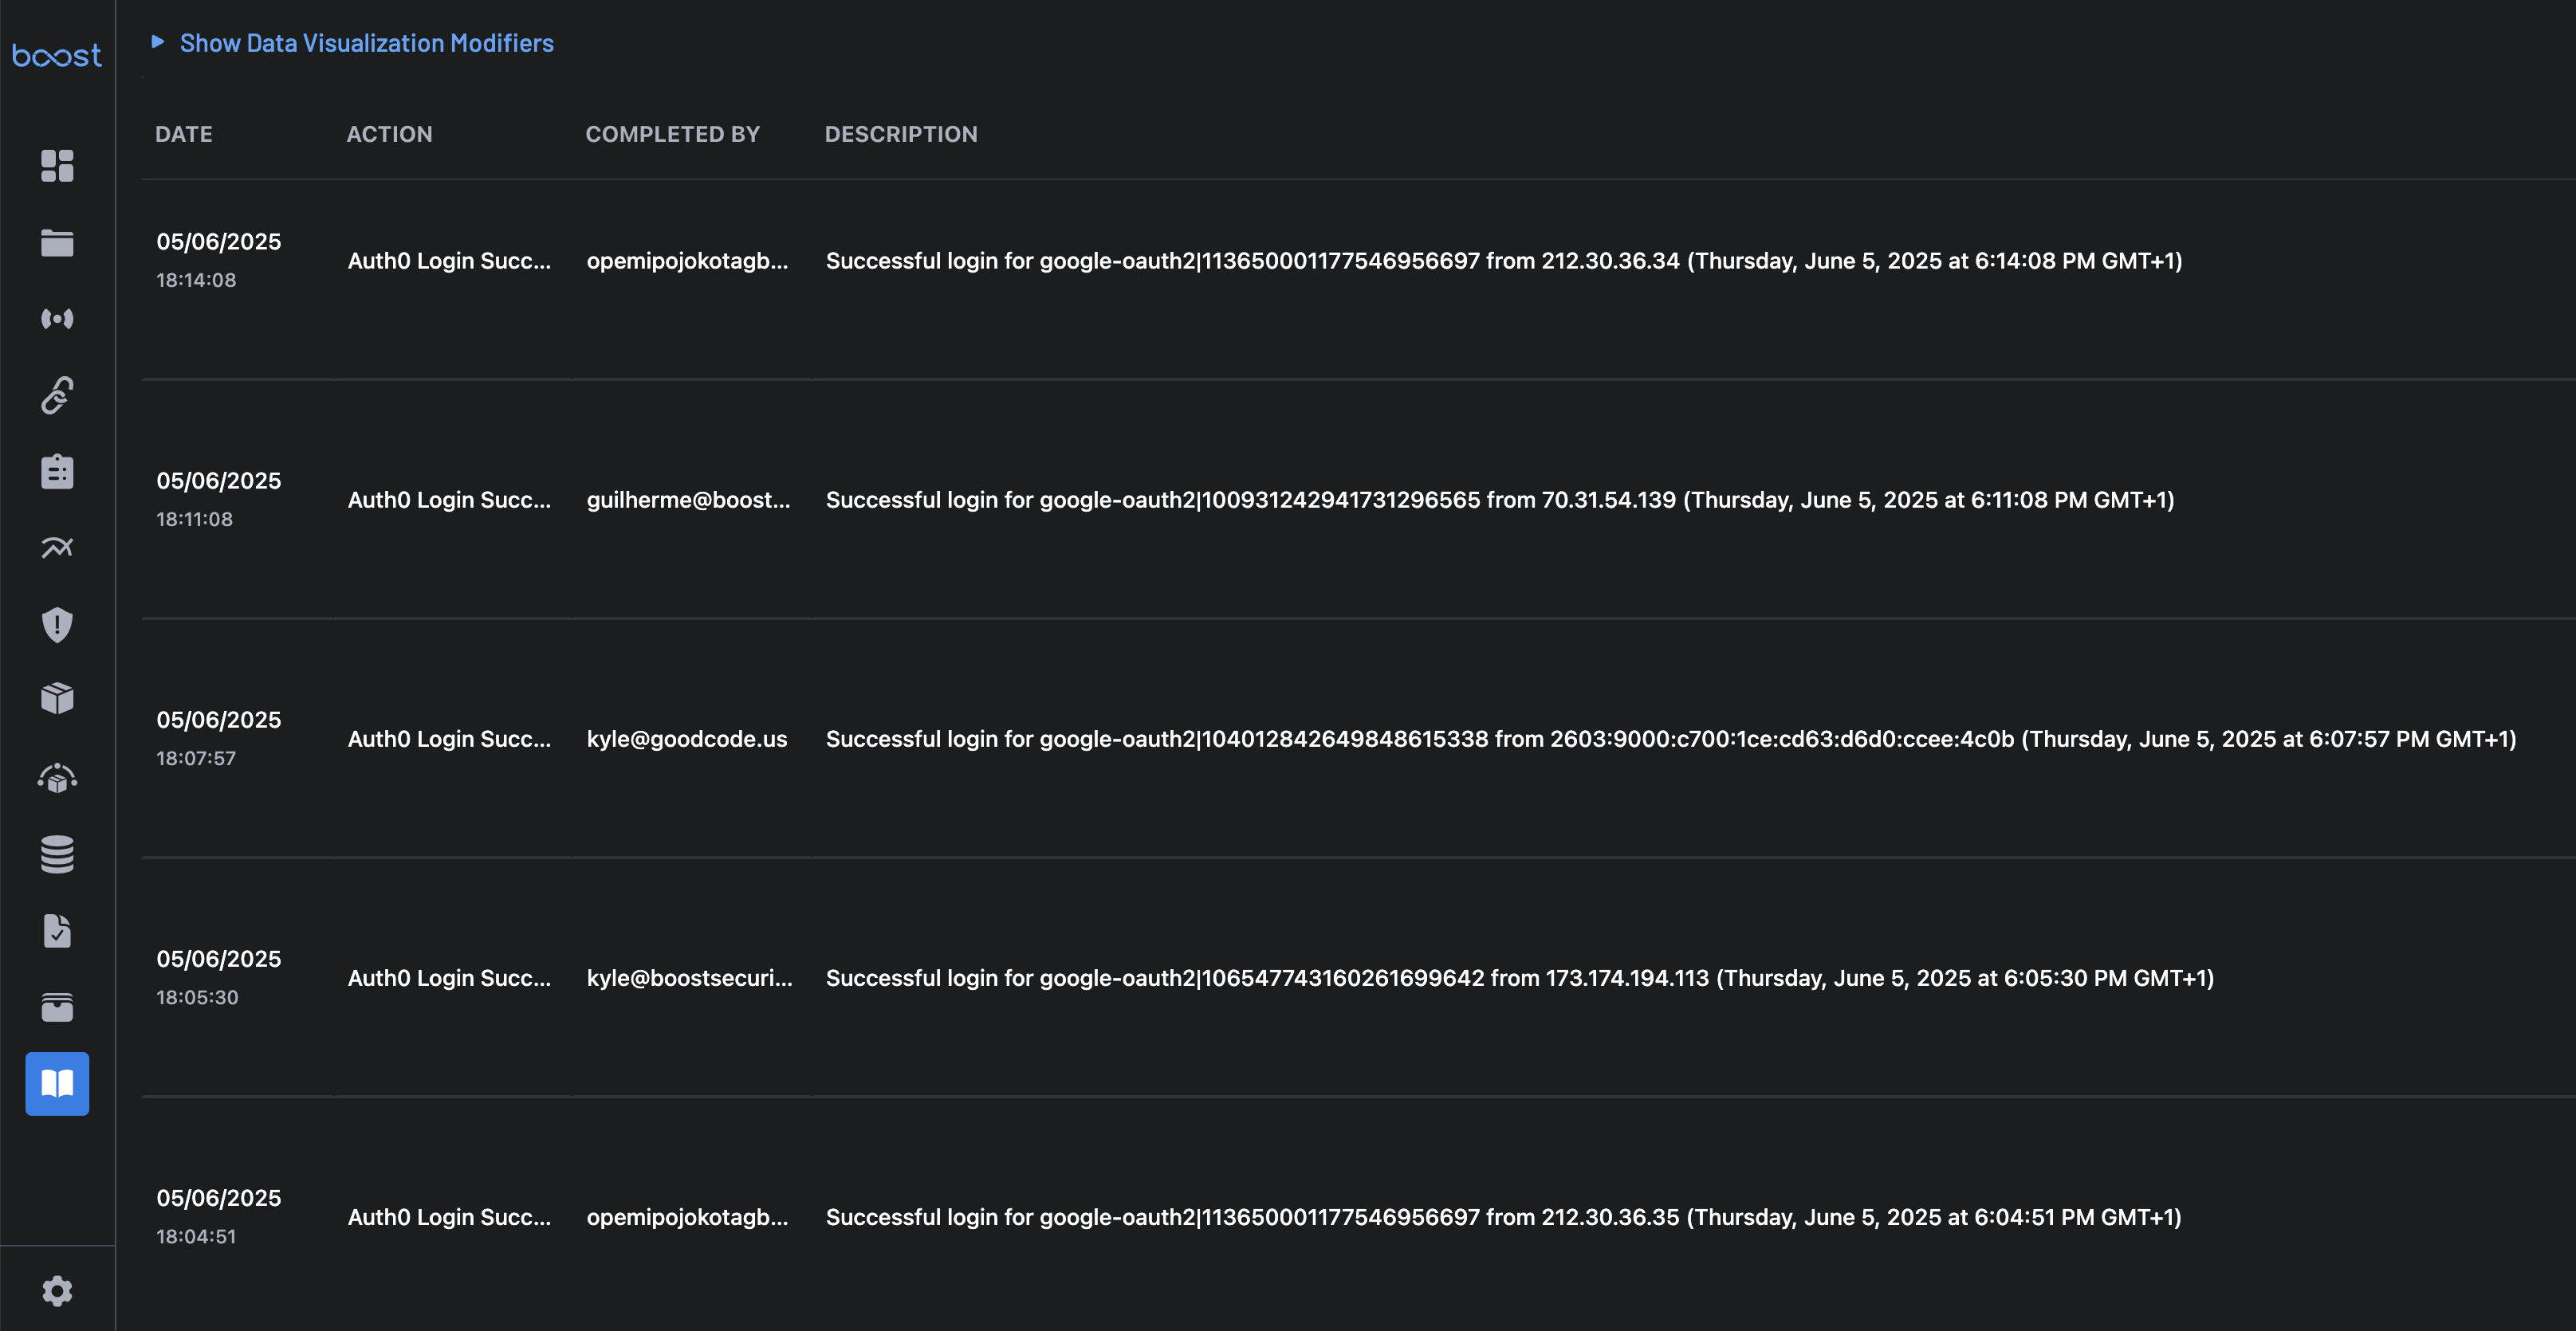Click description mentioning 212.30.36.34
Screen dimensions: 2576x1331
click(x=1504, y=260)
